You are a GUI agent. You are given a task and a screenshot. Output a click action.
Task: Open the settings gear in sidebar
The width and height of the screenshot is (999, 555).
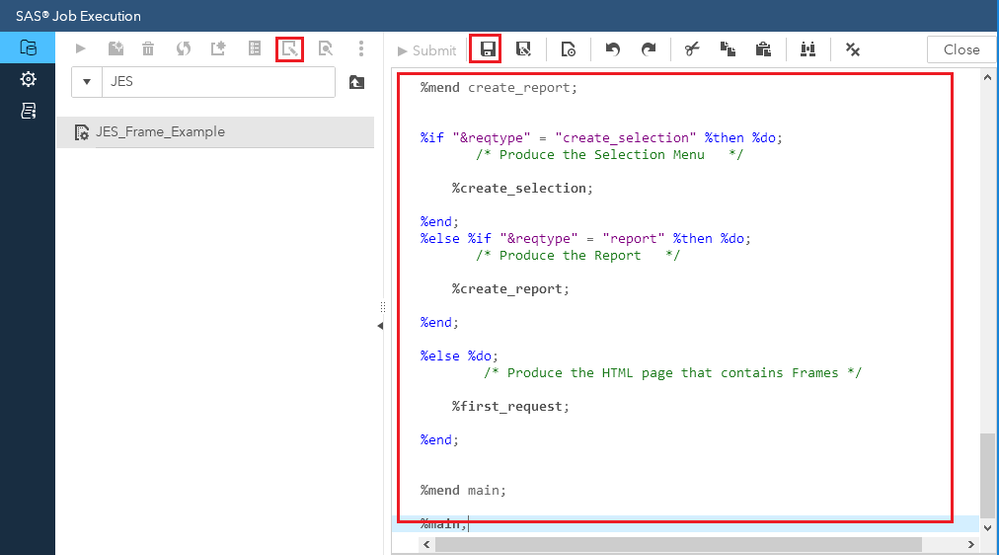click(28, 79)
